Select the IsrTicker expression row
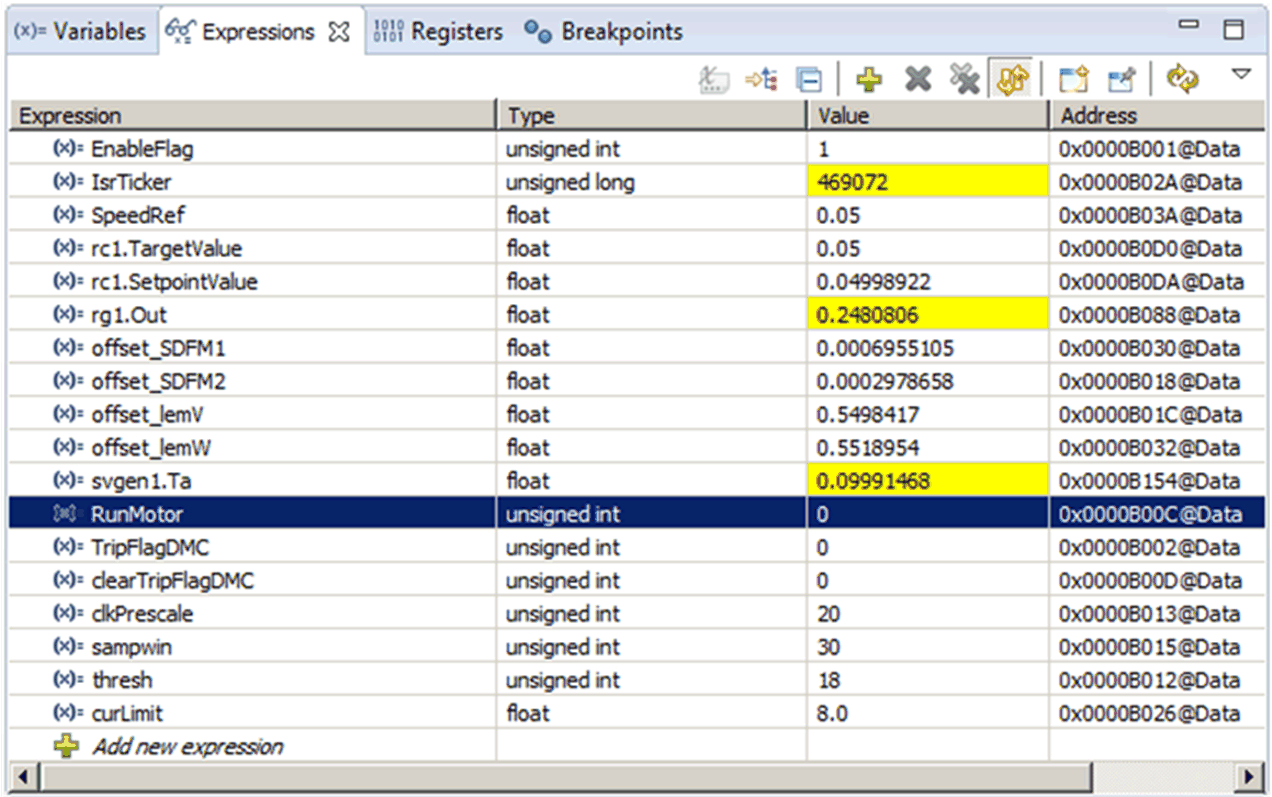The image size is (1272, 797). (x=130, y=182)
